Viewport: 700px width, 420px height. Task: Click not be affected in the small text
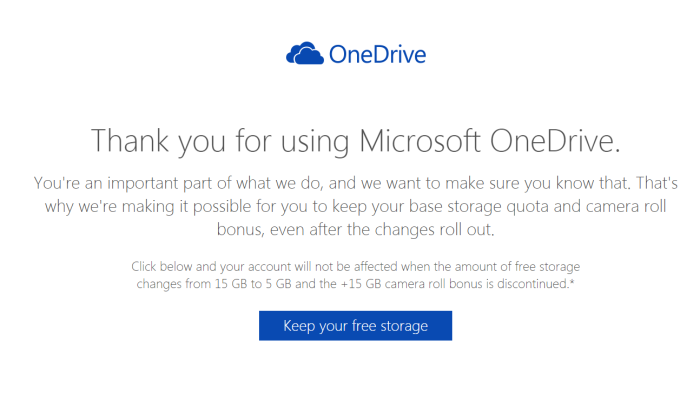coord(356,266)
